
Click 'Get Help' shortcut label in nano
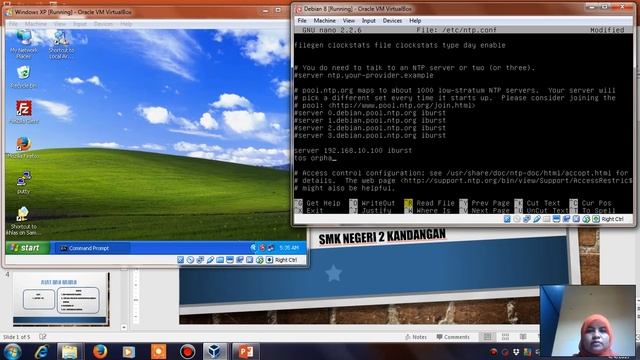click(x=323, y=203)
